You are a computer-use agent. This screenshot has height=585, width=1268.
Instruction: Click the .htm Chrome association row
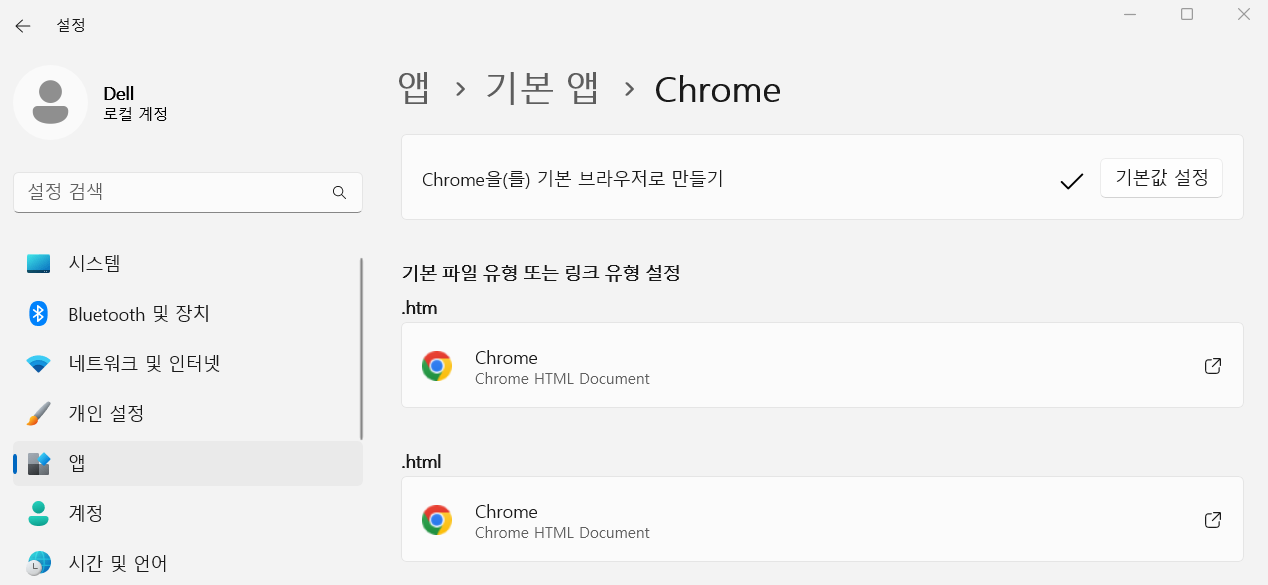(822, 365)
